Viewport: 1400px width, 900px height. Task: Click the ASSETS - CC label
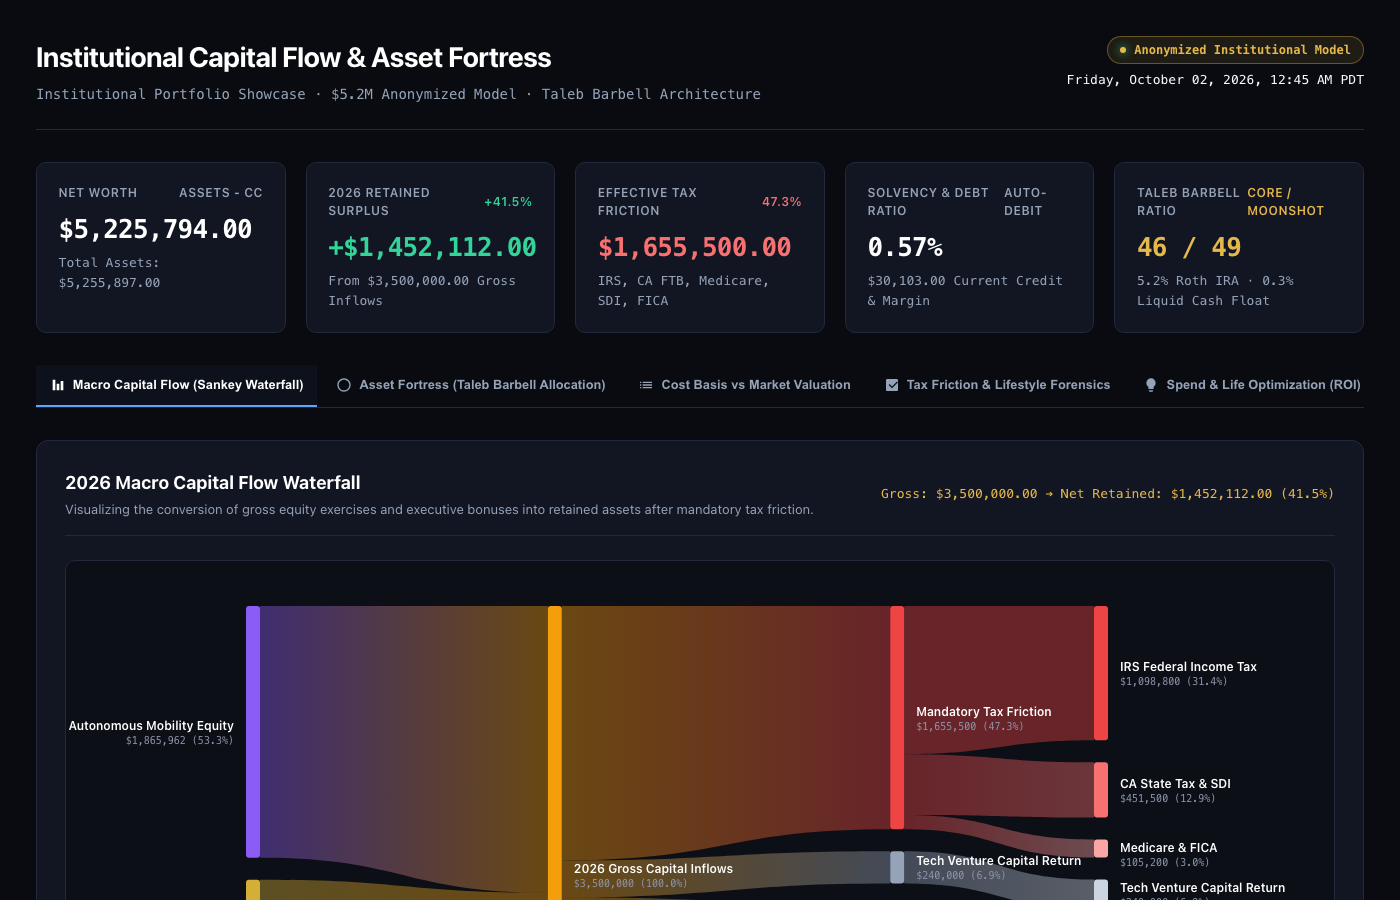point(221,193)
